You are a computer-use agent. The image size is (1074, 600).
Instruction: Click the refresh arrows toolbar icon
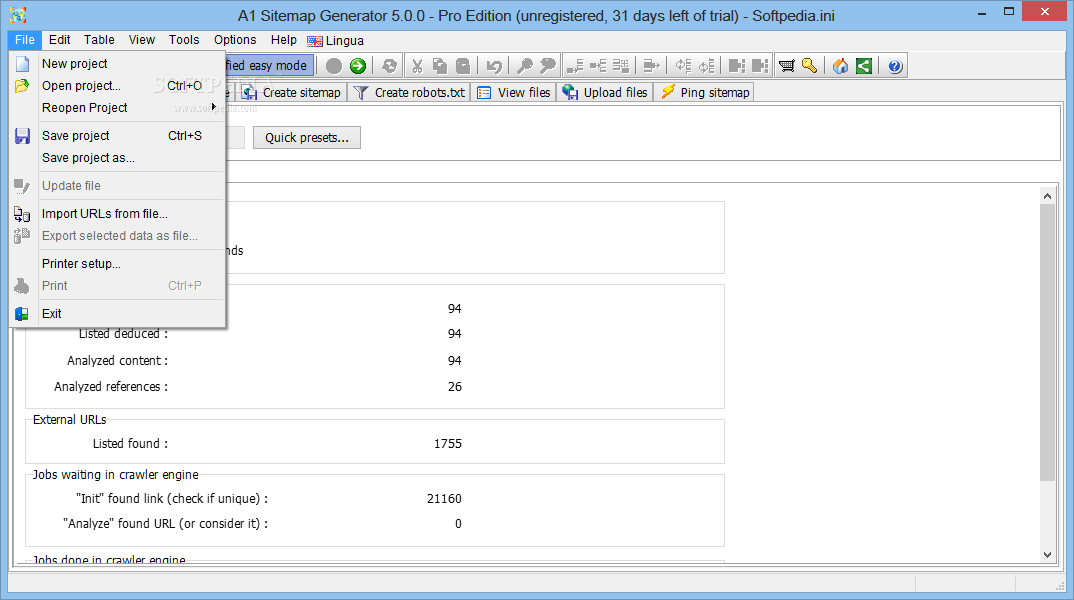389,66
